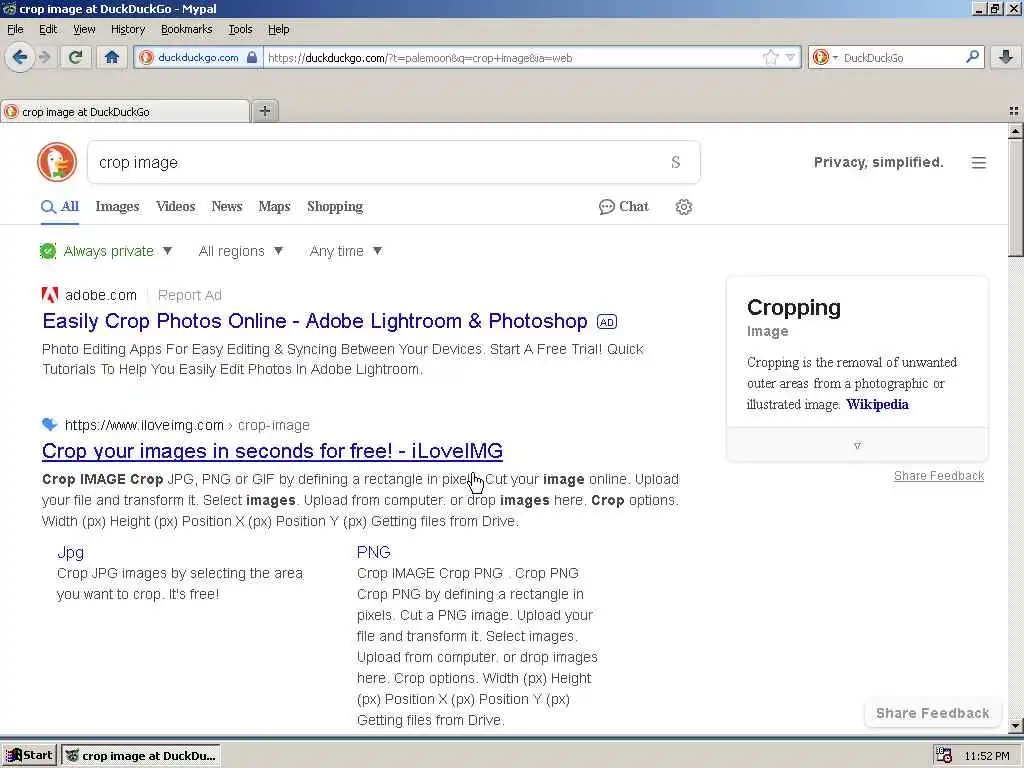Open the iloveimg.com URL breadcrumb

[x=187, y=425]
